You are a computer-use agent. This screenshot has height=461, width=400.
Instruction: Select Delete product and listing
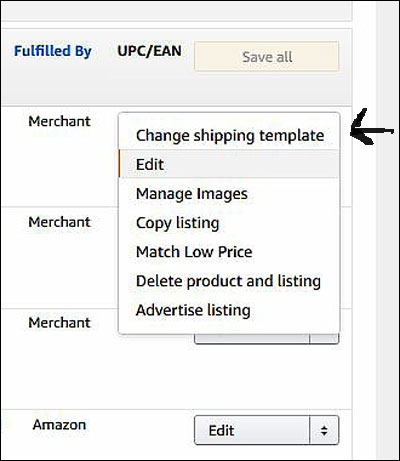point(229,281)
